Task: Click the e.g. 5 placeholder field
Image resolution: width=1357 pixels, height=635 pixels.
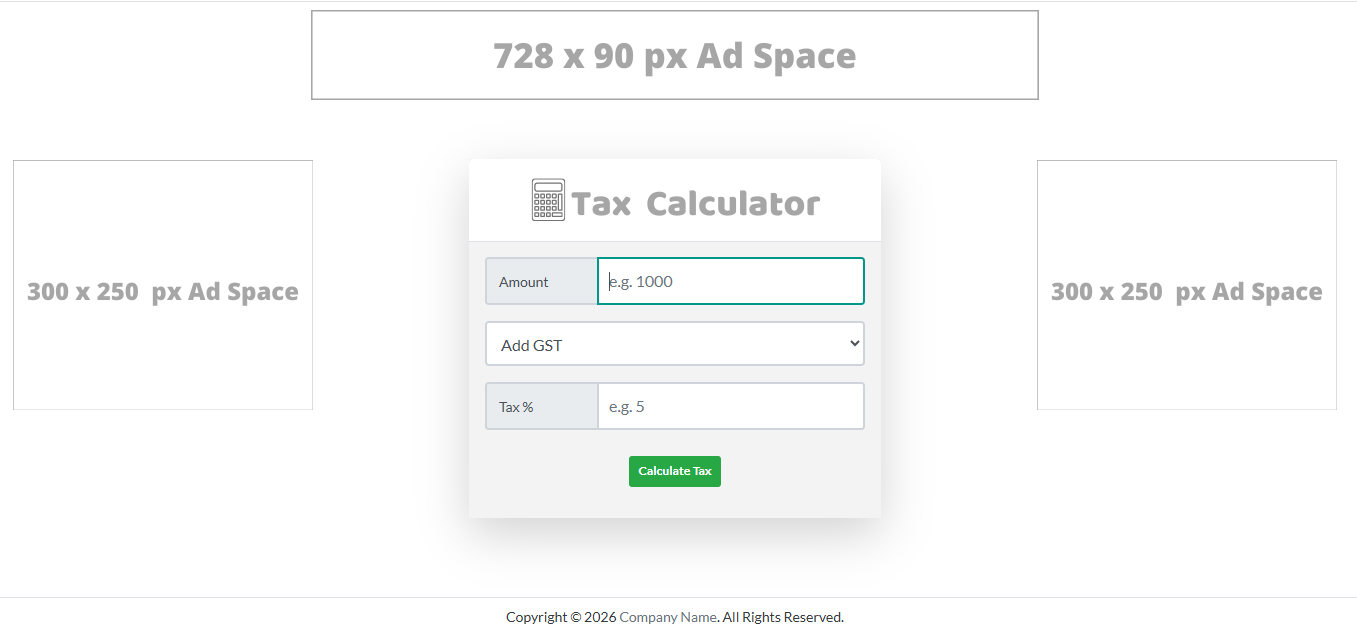Action: pyautogui.click(x=730, y=406)
